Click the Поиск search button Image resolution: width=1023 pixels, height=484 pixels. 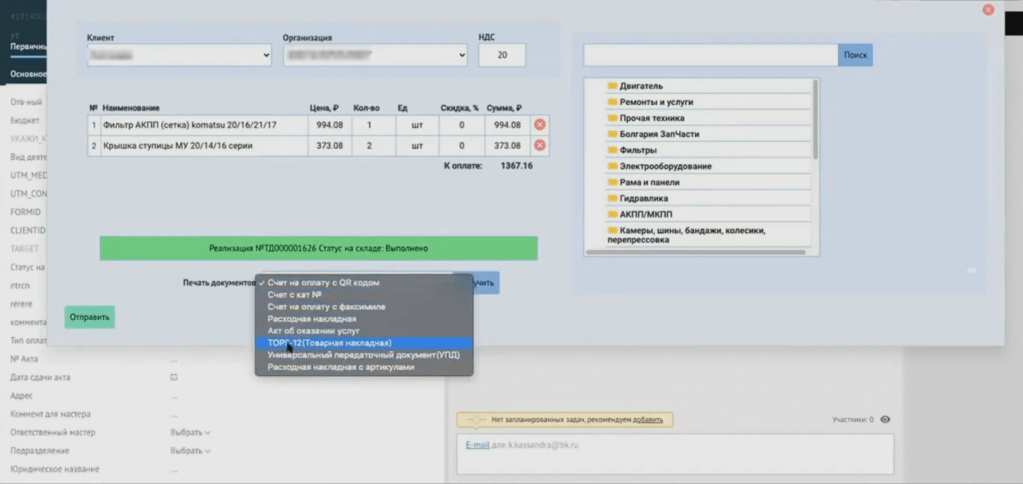(855, 55)
